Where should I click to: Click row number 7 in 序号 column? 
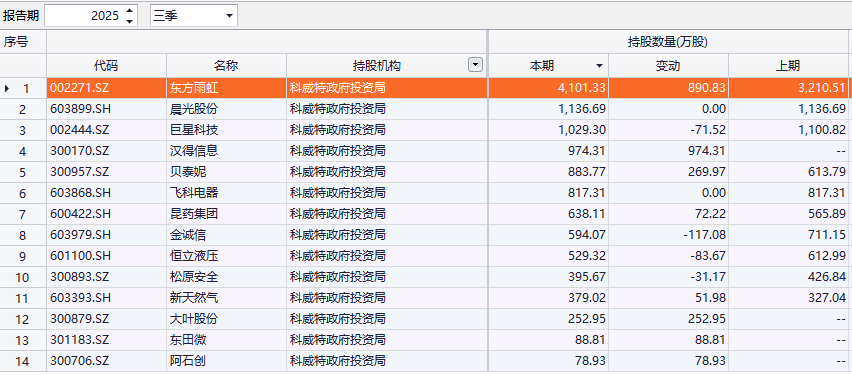[22, 214]
